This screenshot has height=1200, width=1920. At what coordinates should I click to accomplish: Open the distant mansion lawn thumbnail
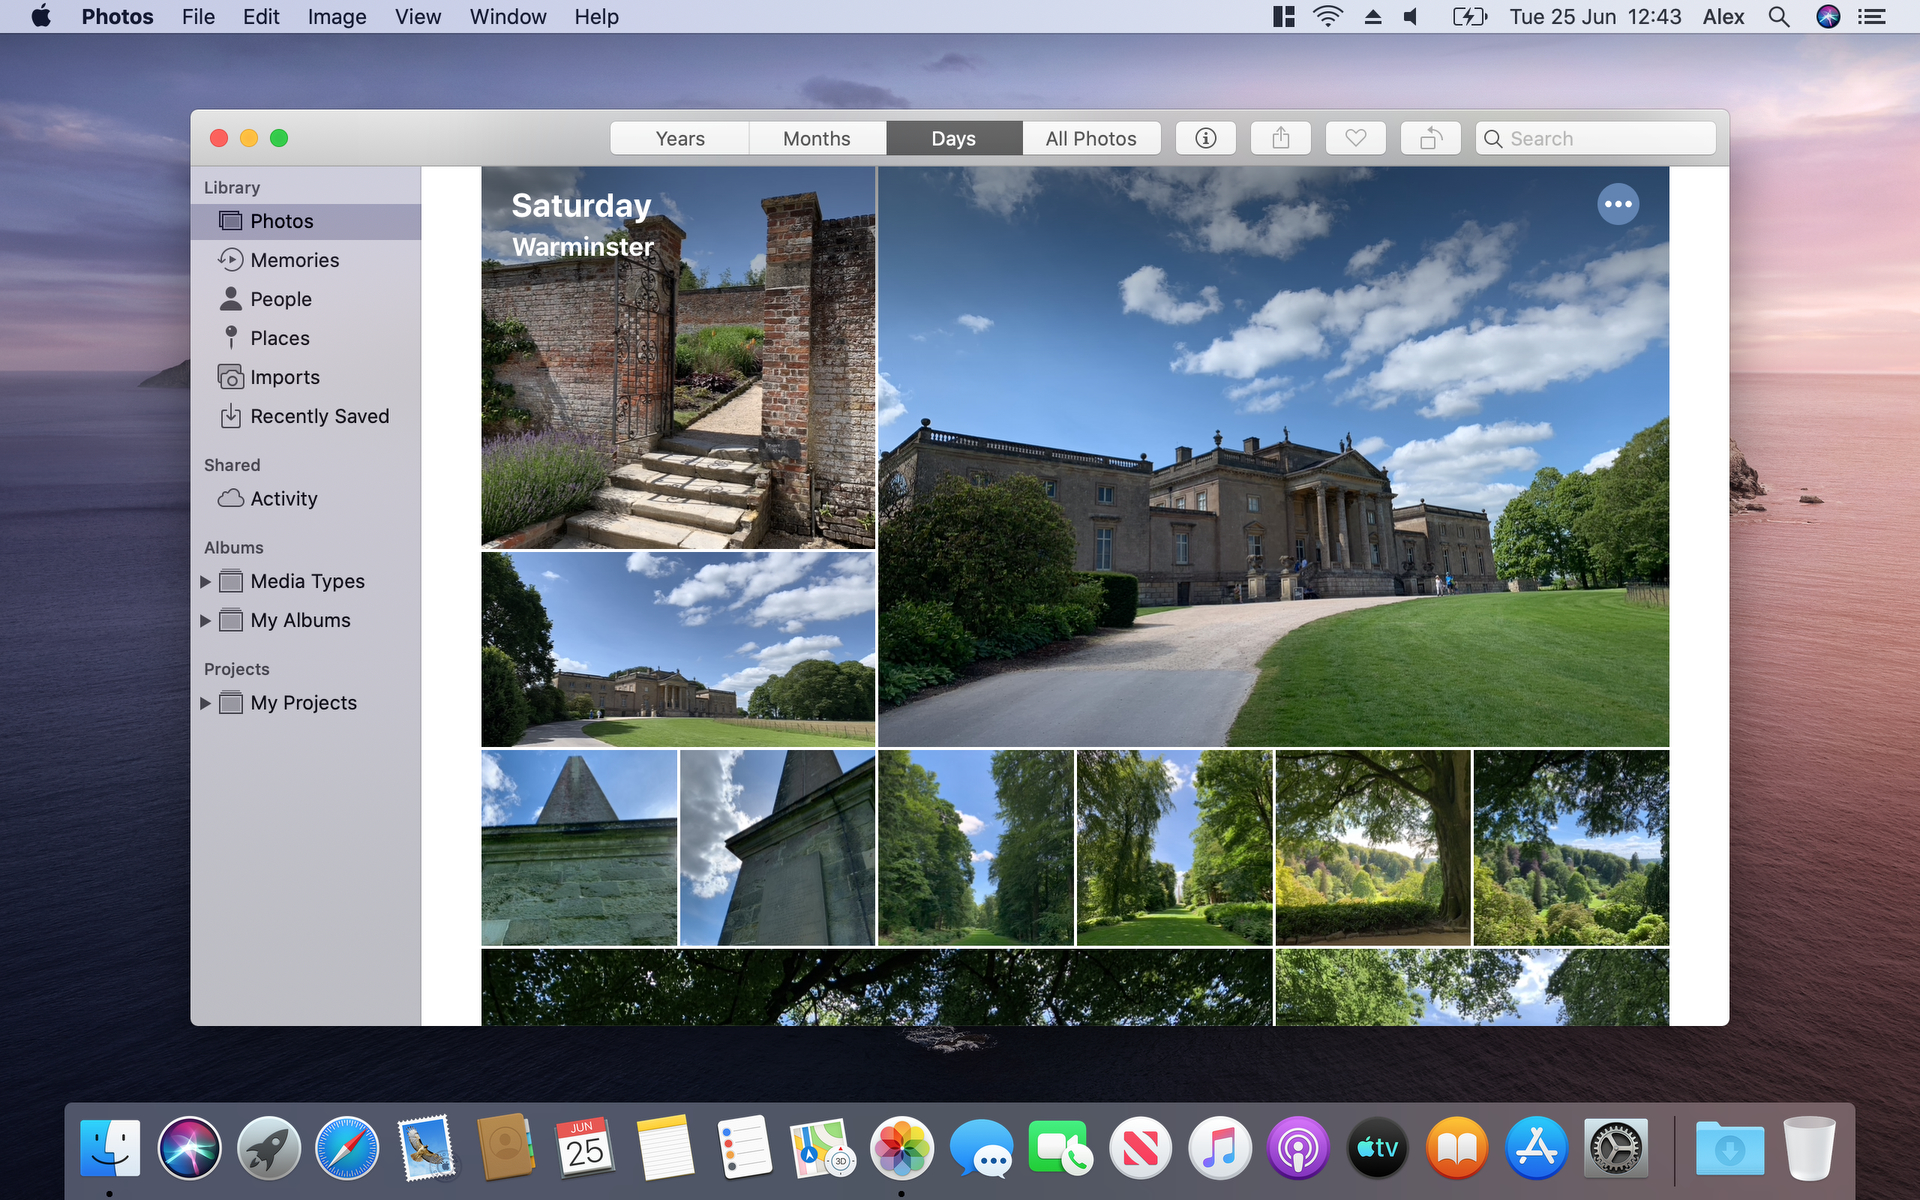point(678,650)
